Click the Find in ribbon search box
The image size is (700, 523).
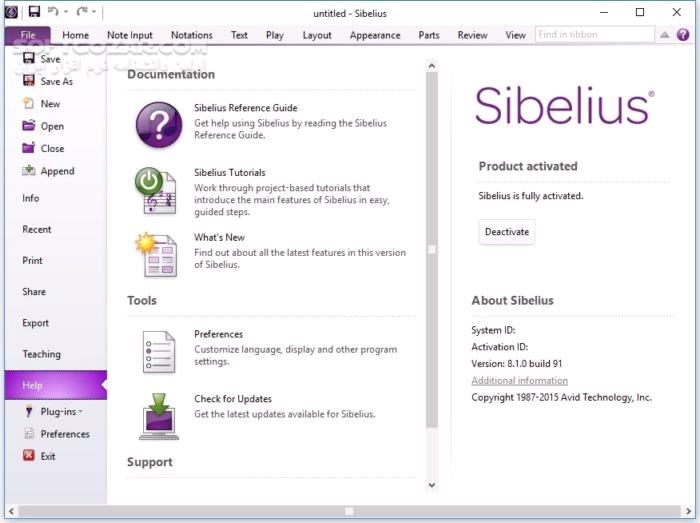tap(595, 34)
